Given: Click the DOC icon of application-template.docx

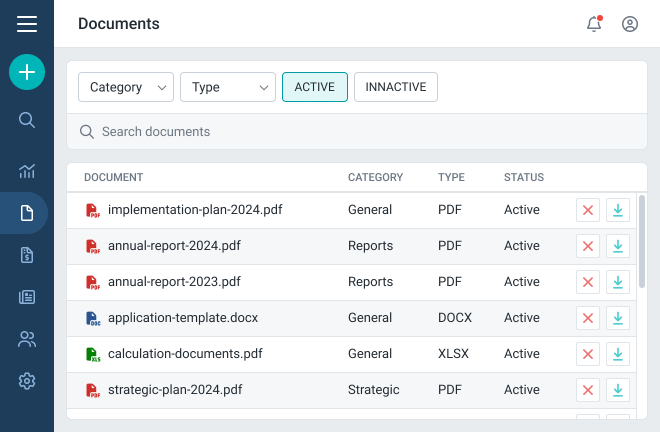Looking at the screenshot, I should [93, 318].
